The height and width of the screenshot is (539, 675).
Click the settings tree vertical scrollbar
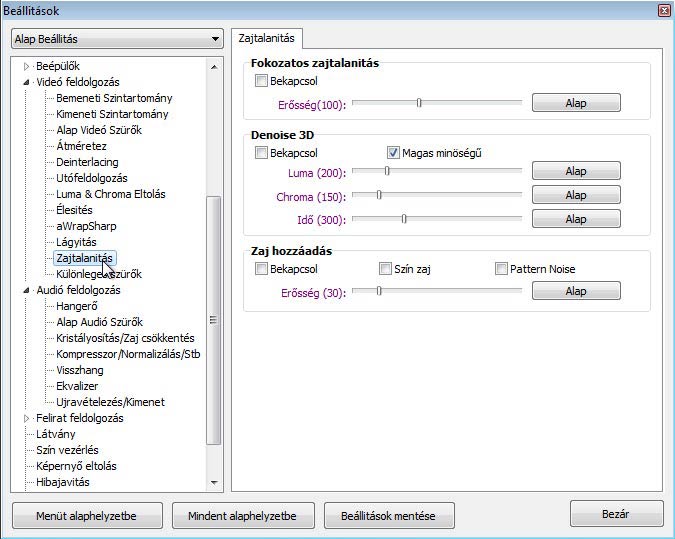(x=213, y=320)
